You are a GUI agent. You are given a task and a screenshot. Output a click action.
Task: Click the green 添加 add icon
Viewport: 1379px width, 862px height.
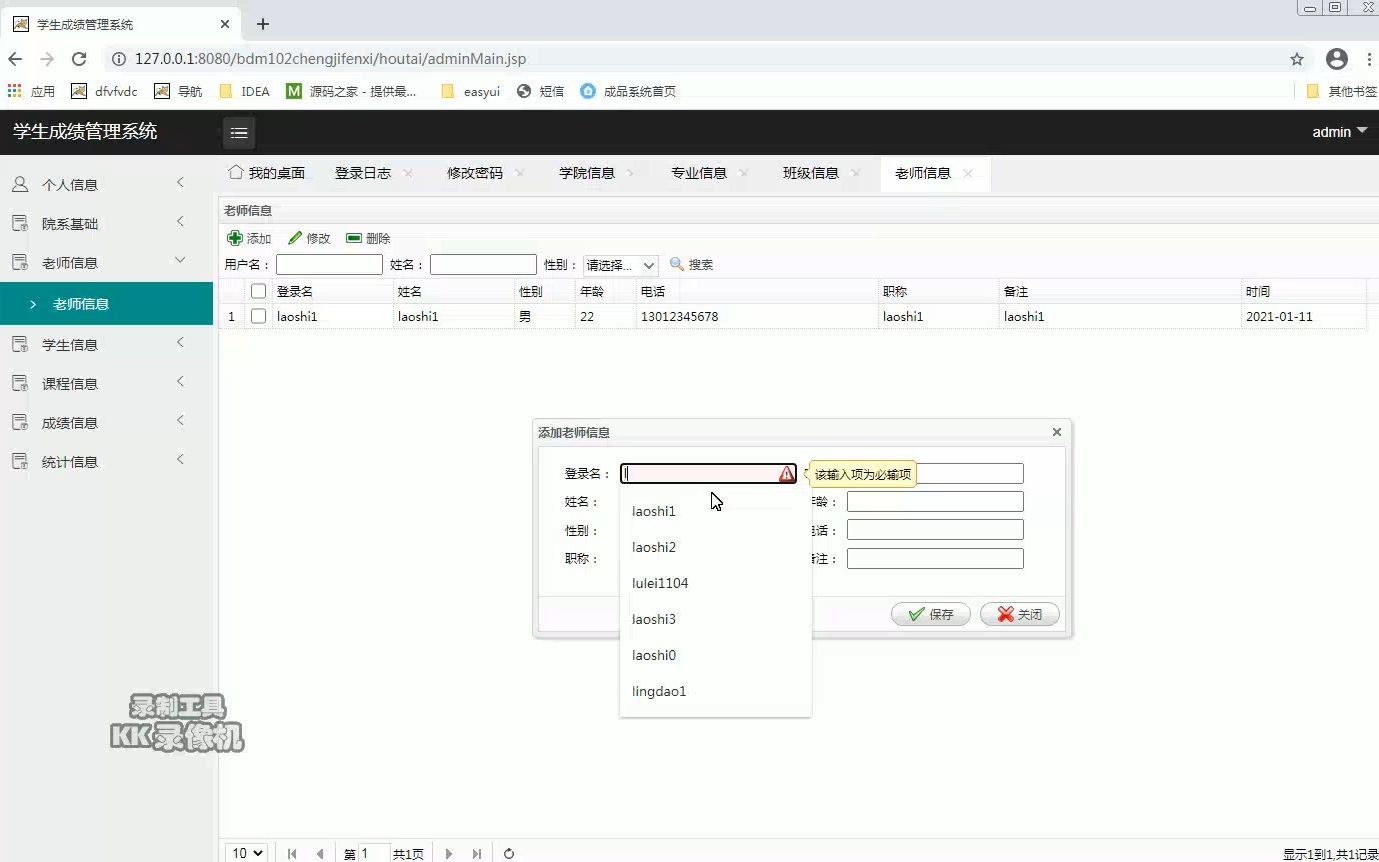click(x=235, y=238)
